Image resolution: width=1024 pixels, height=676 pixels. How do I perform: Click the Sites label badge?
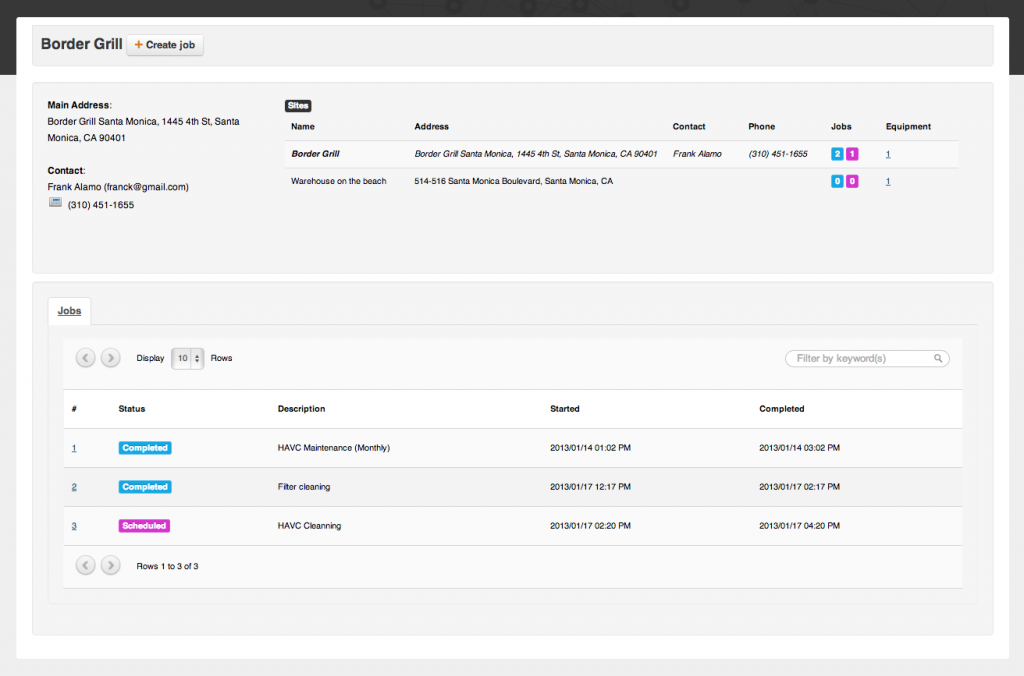click(298, 106)
